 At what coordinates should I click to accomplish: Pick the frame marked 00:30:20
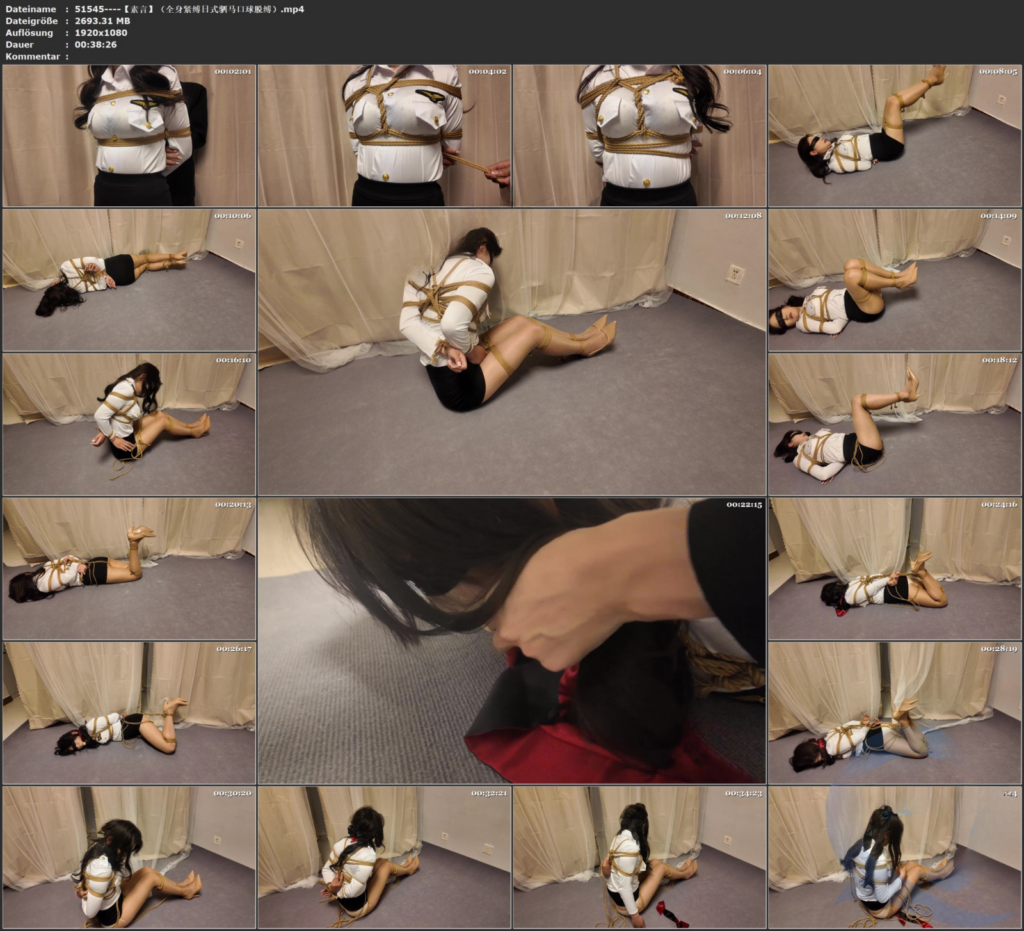129,857
